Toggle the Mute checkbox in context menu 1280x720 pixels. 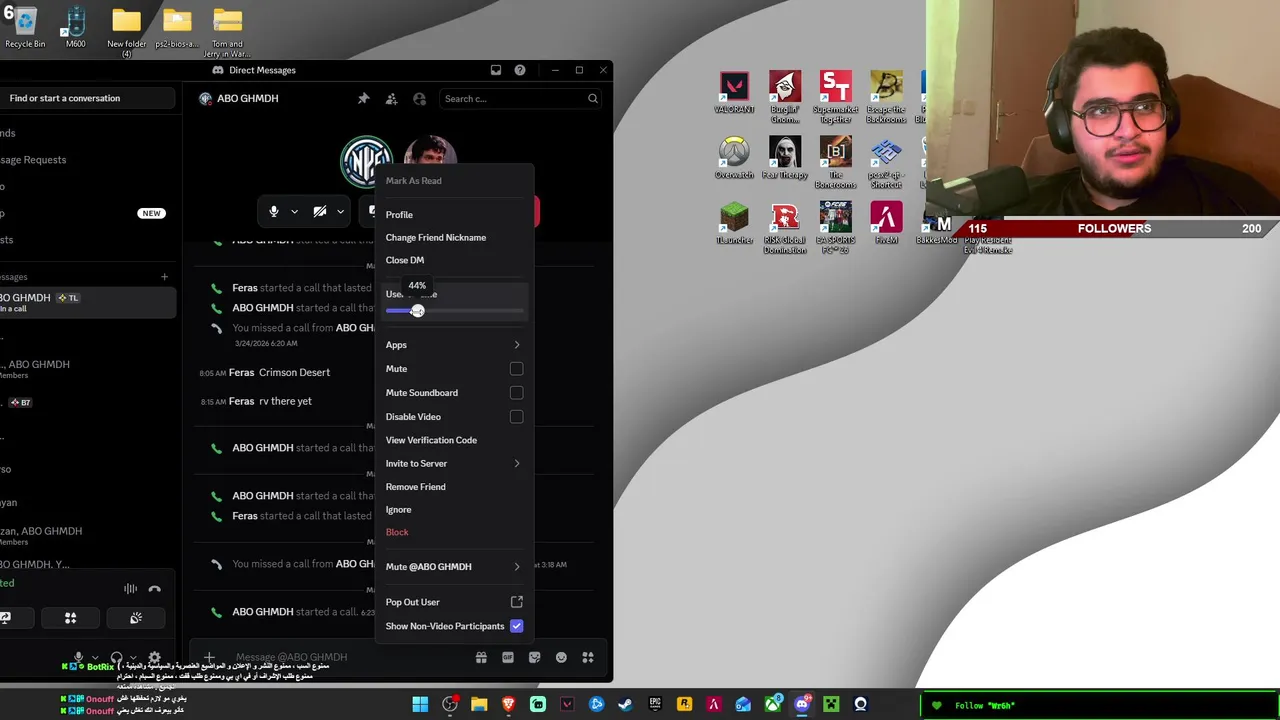516,369
